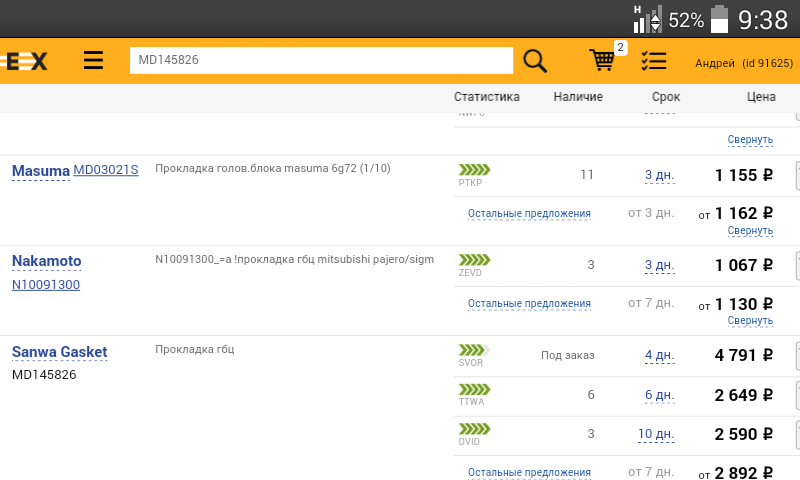
Task: Click TTWA supplier statistics arrows icon
Action: click(474, 390)
